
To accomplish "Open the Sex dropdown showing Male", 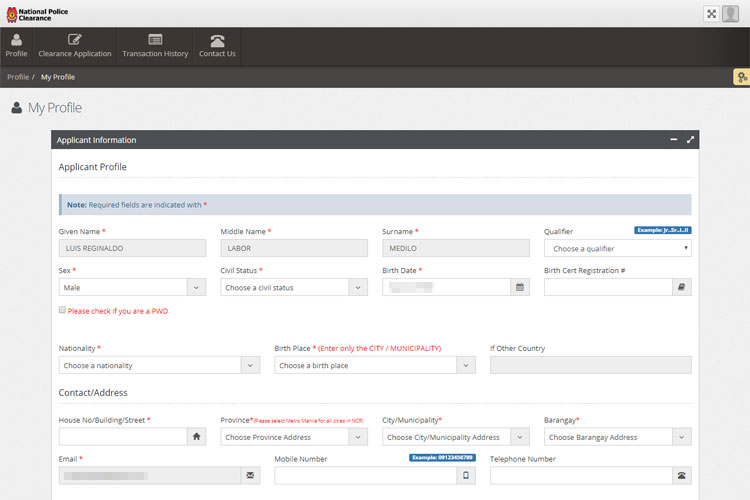I will [132, 287].
